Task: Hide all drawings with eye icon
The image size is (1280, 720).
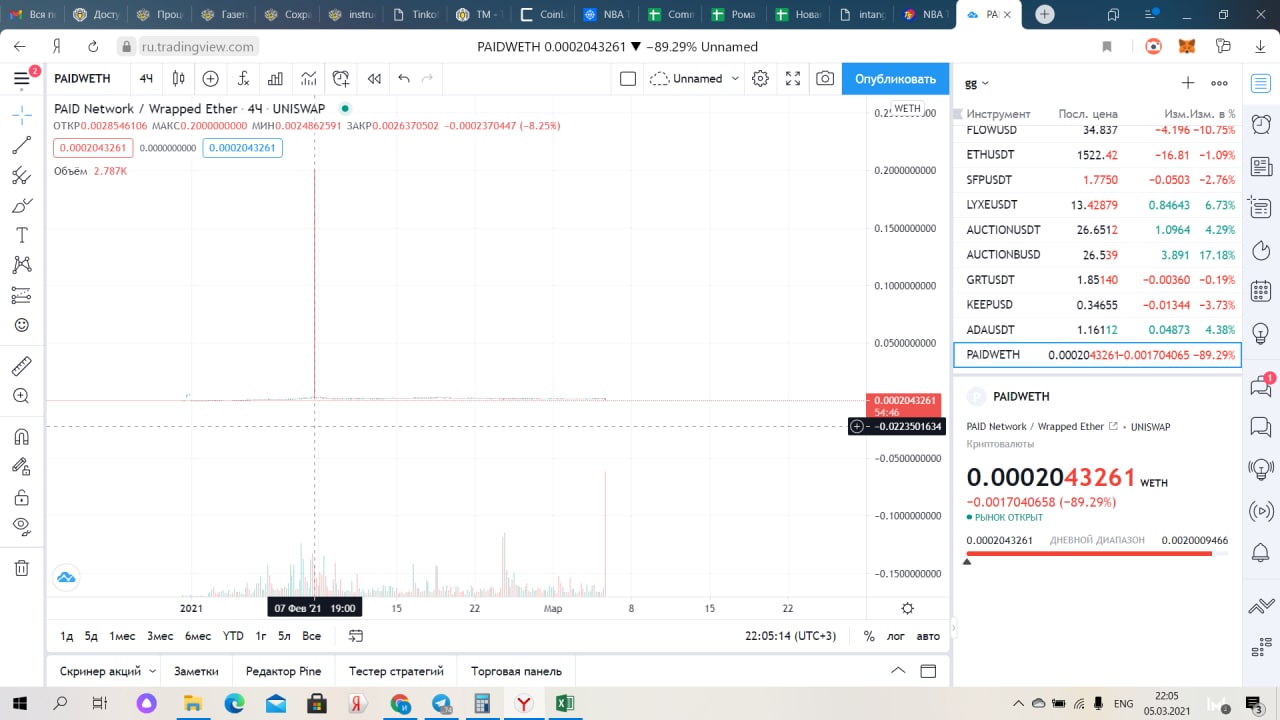Action: point(21,526)
